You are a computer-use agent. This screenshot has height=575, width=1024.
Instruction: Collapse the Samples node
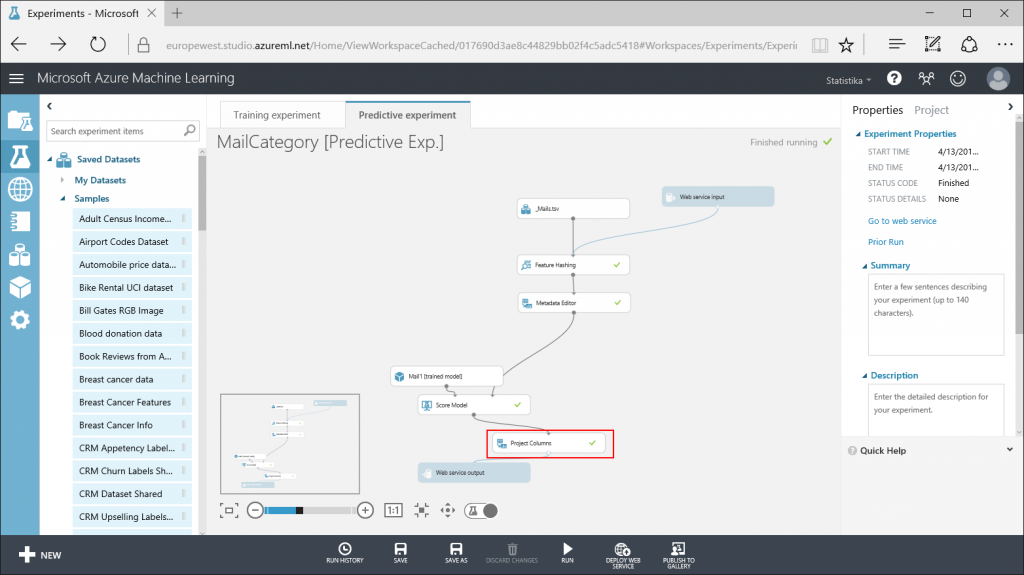63,199
